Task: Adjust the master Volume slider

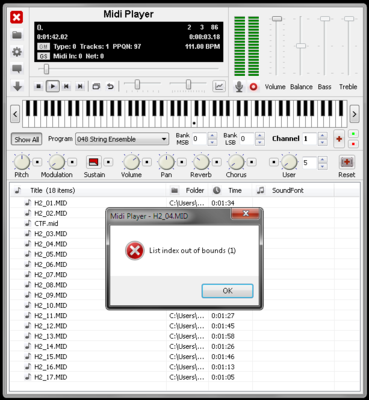Action: pyautogui.click(x=277, y=19)
